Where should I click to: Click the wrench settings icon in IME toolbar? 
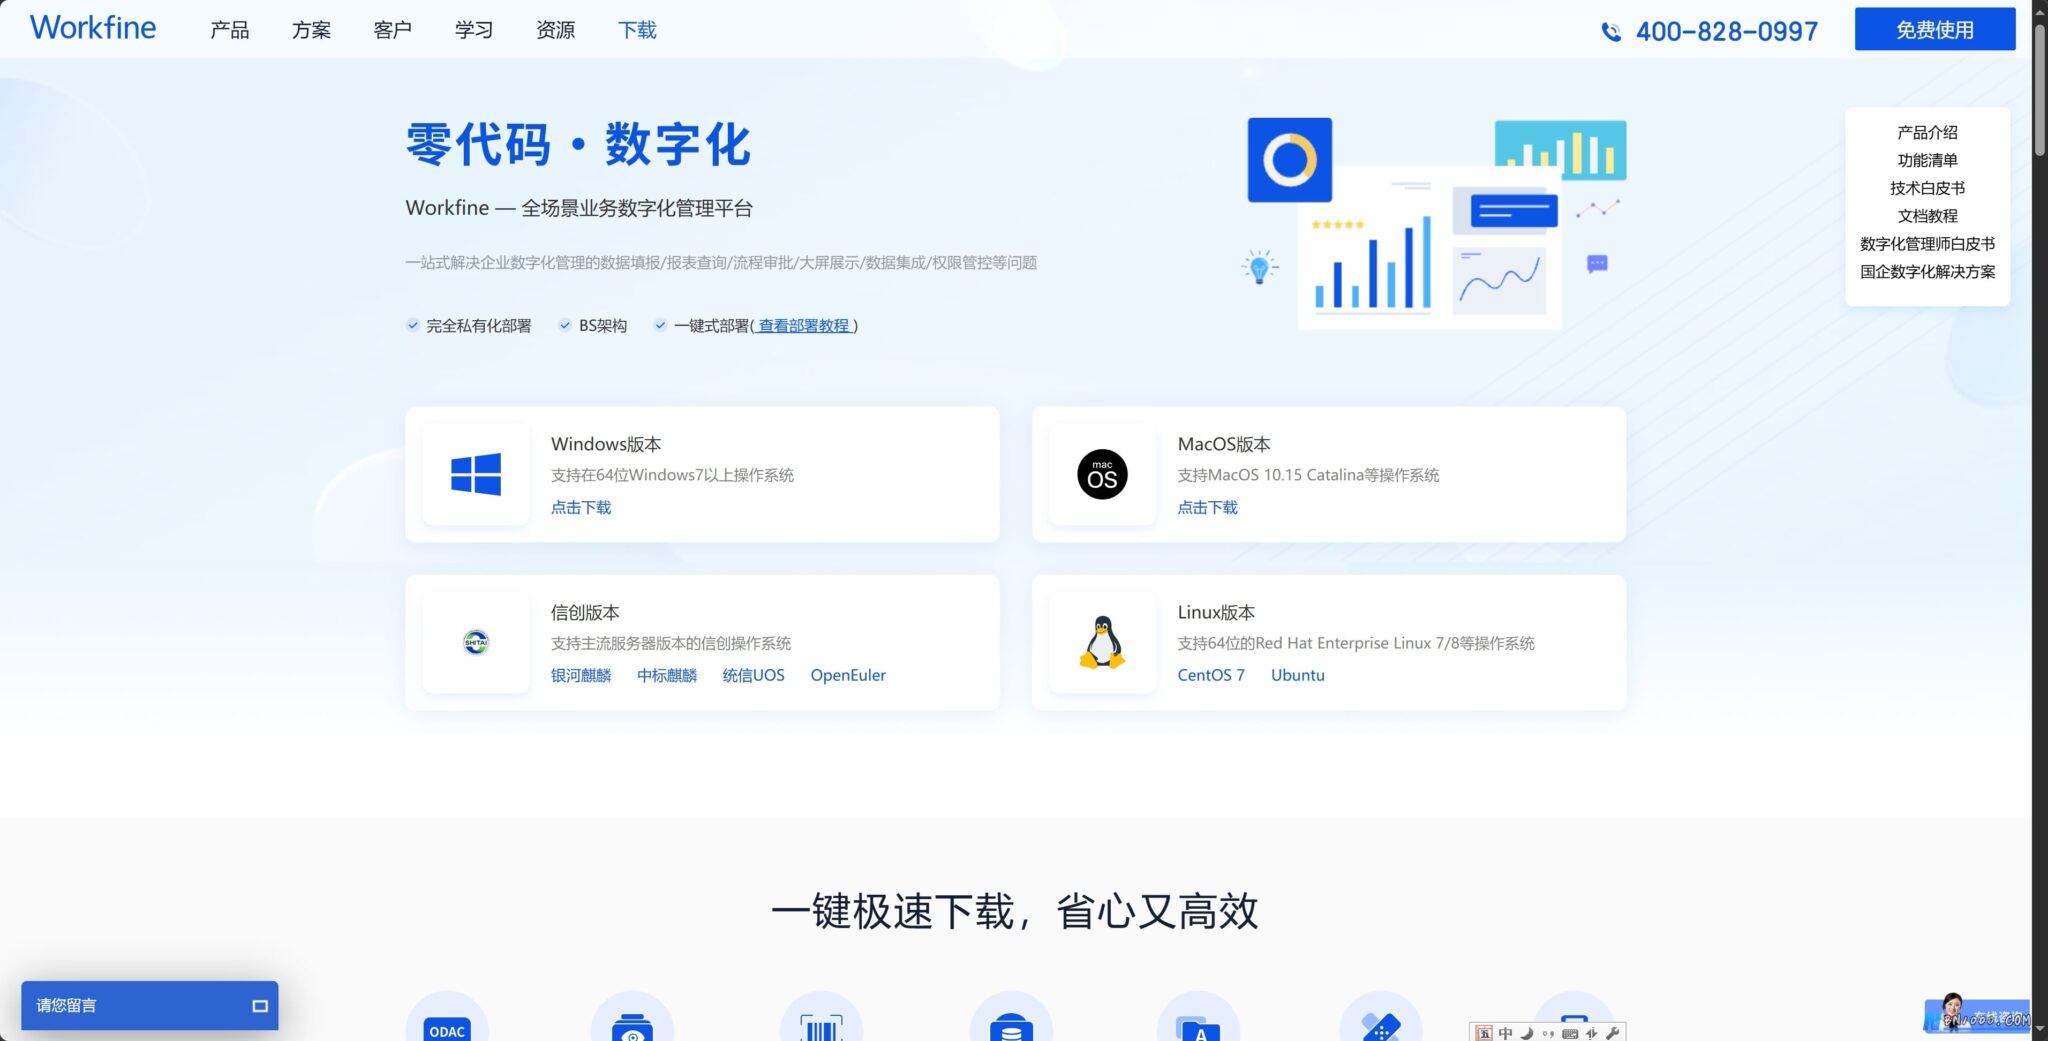click(1612, 1033)
